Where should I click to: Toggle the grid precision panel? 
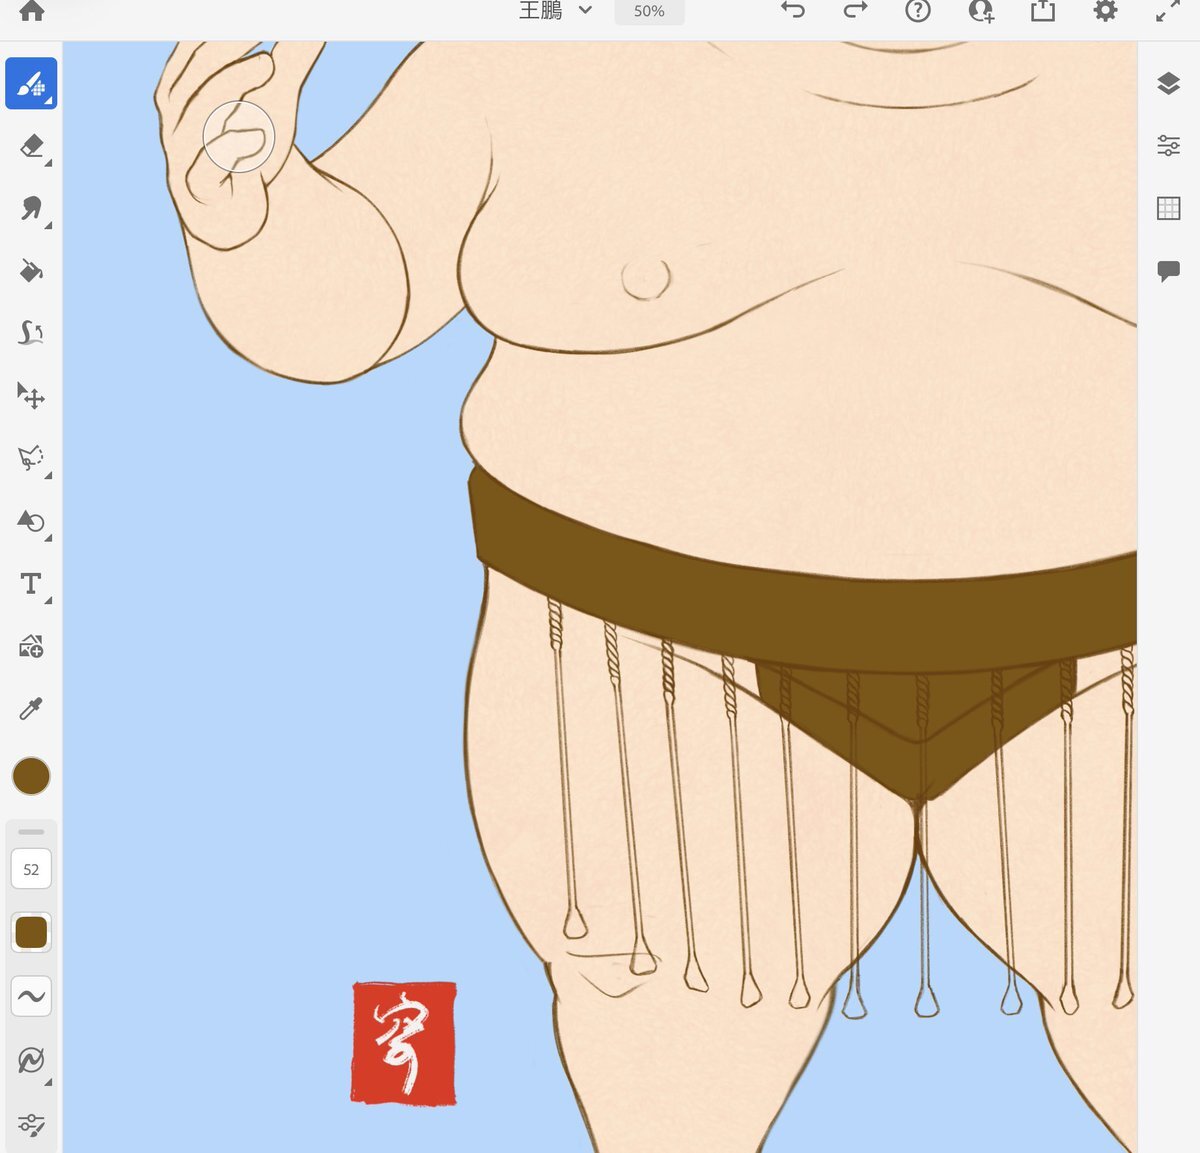1168,208
